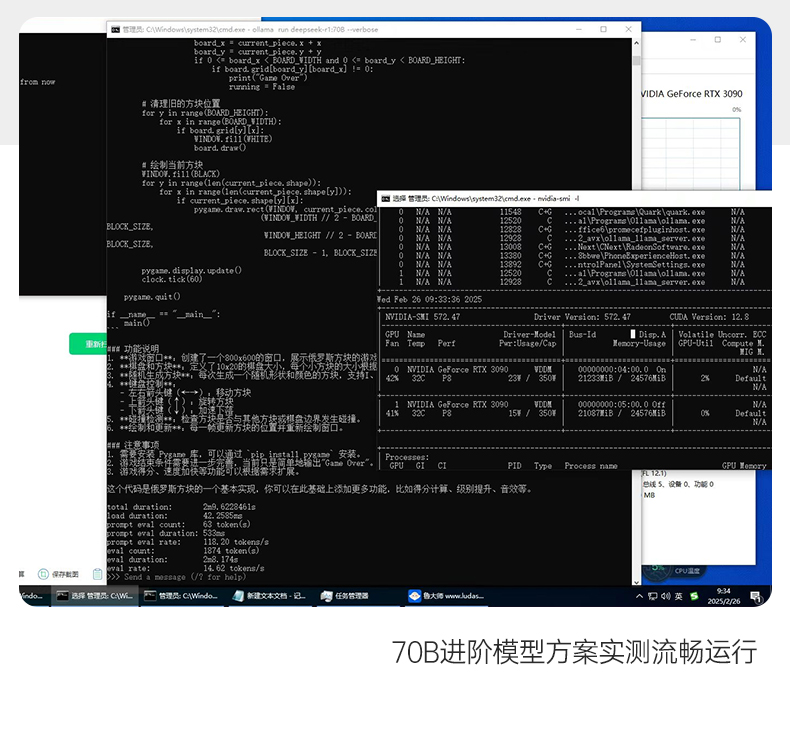
Task: Switch to 新建文本文档 Notepad taskbar item
Action: [x=269, y=595]
